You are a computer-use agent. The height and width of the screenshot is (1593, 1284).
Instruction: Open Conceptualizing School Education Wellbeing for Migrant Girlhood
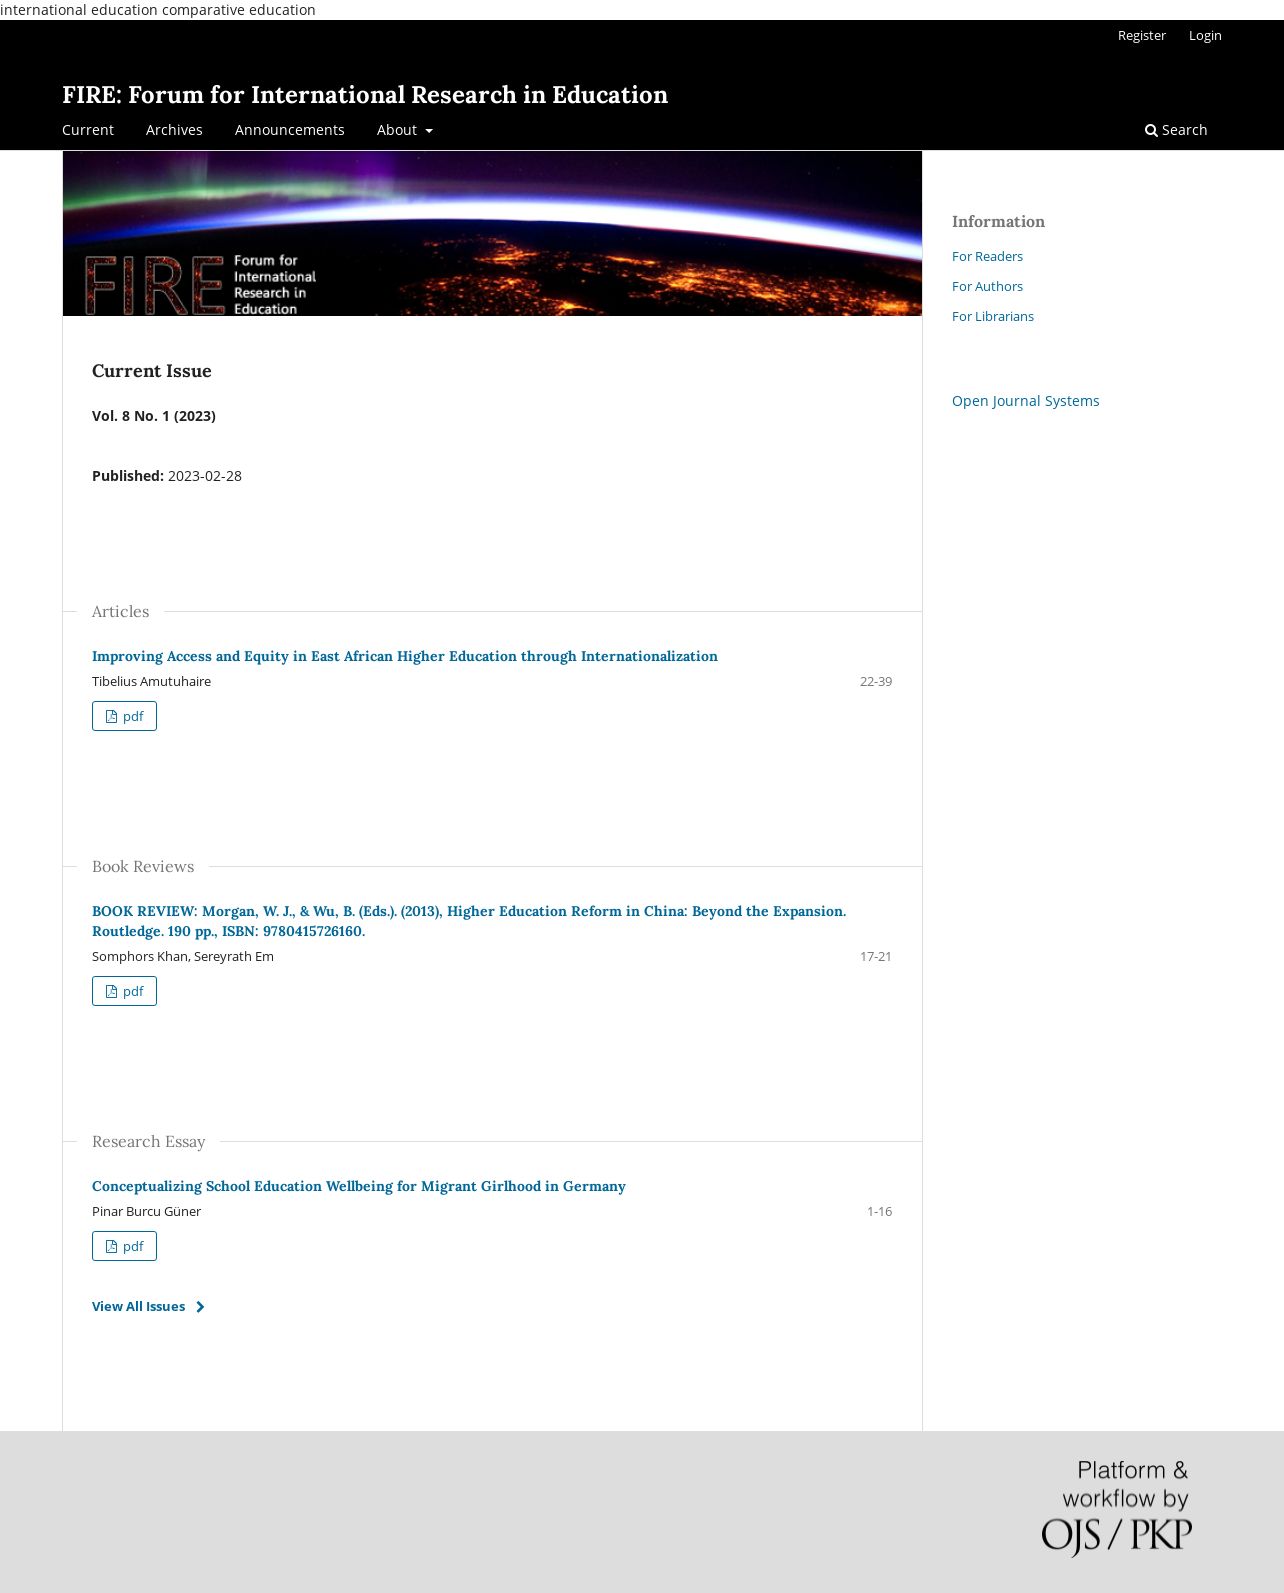click(x=359, y=1186)
